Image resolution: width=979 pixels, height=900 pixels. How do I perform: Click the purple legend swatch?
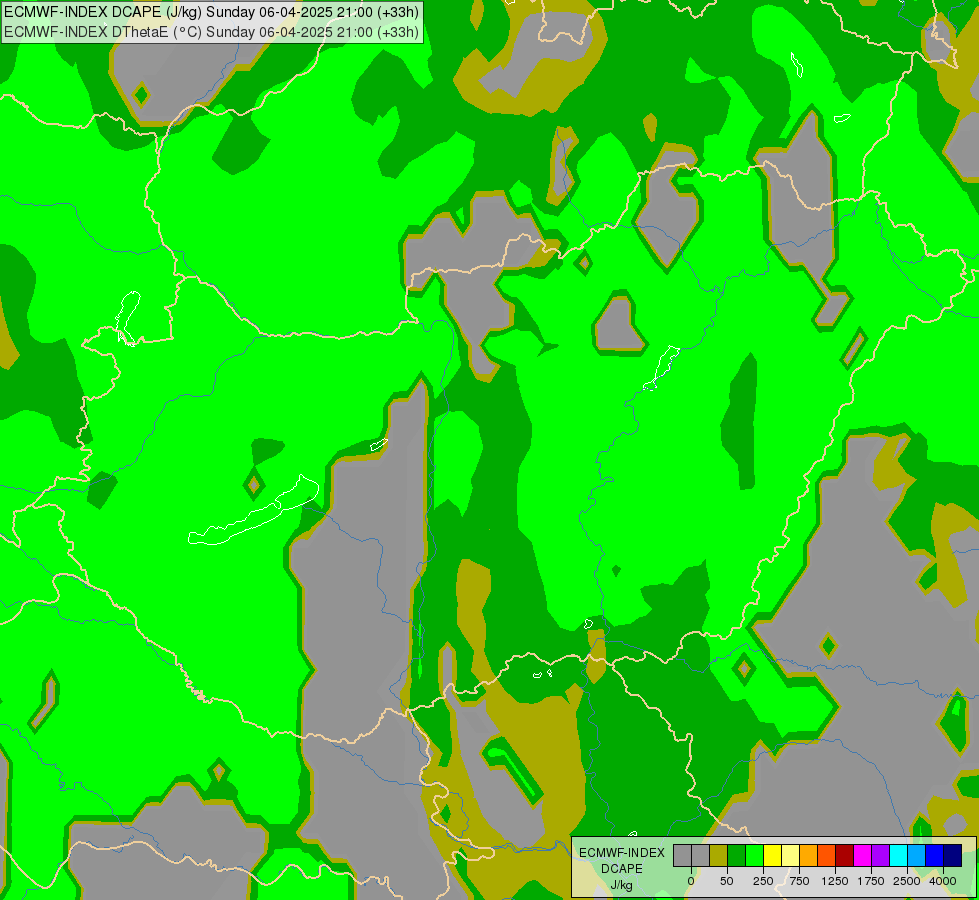pyautogui.click(x=880, y=855)
